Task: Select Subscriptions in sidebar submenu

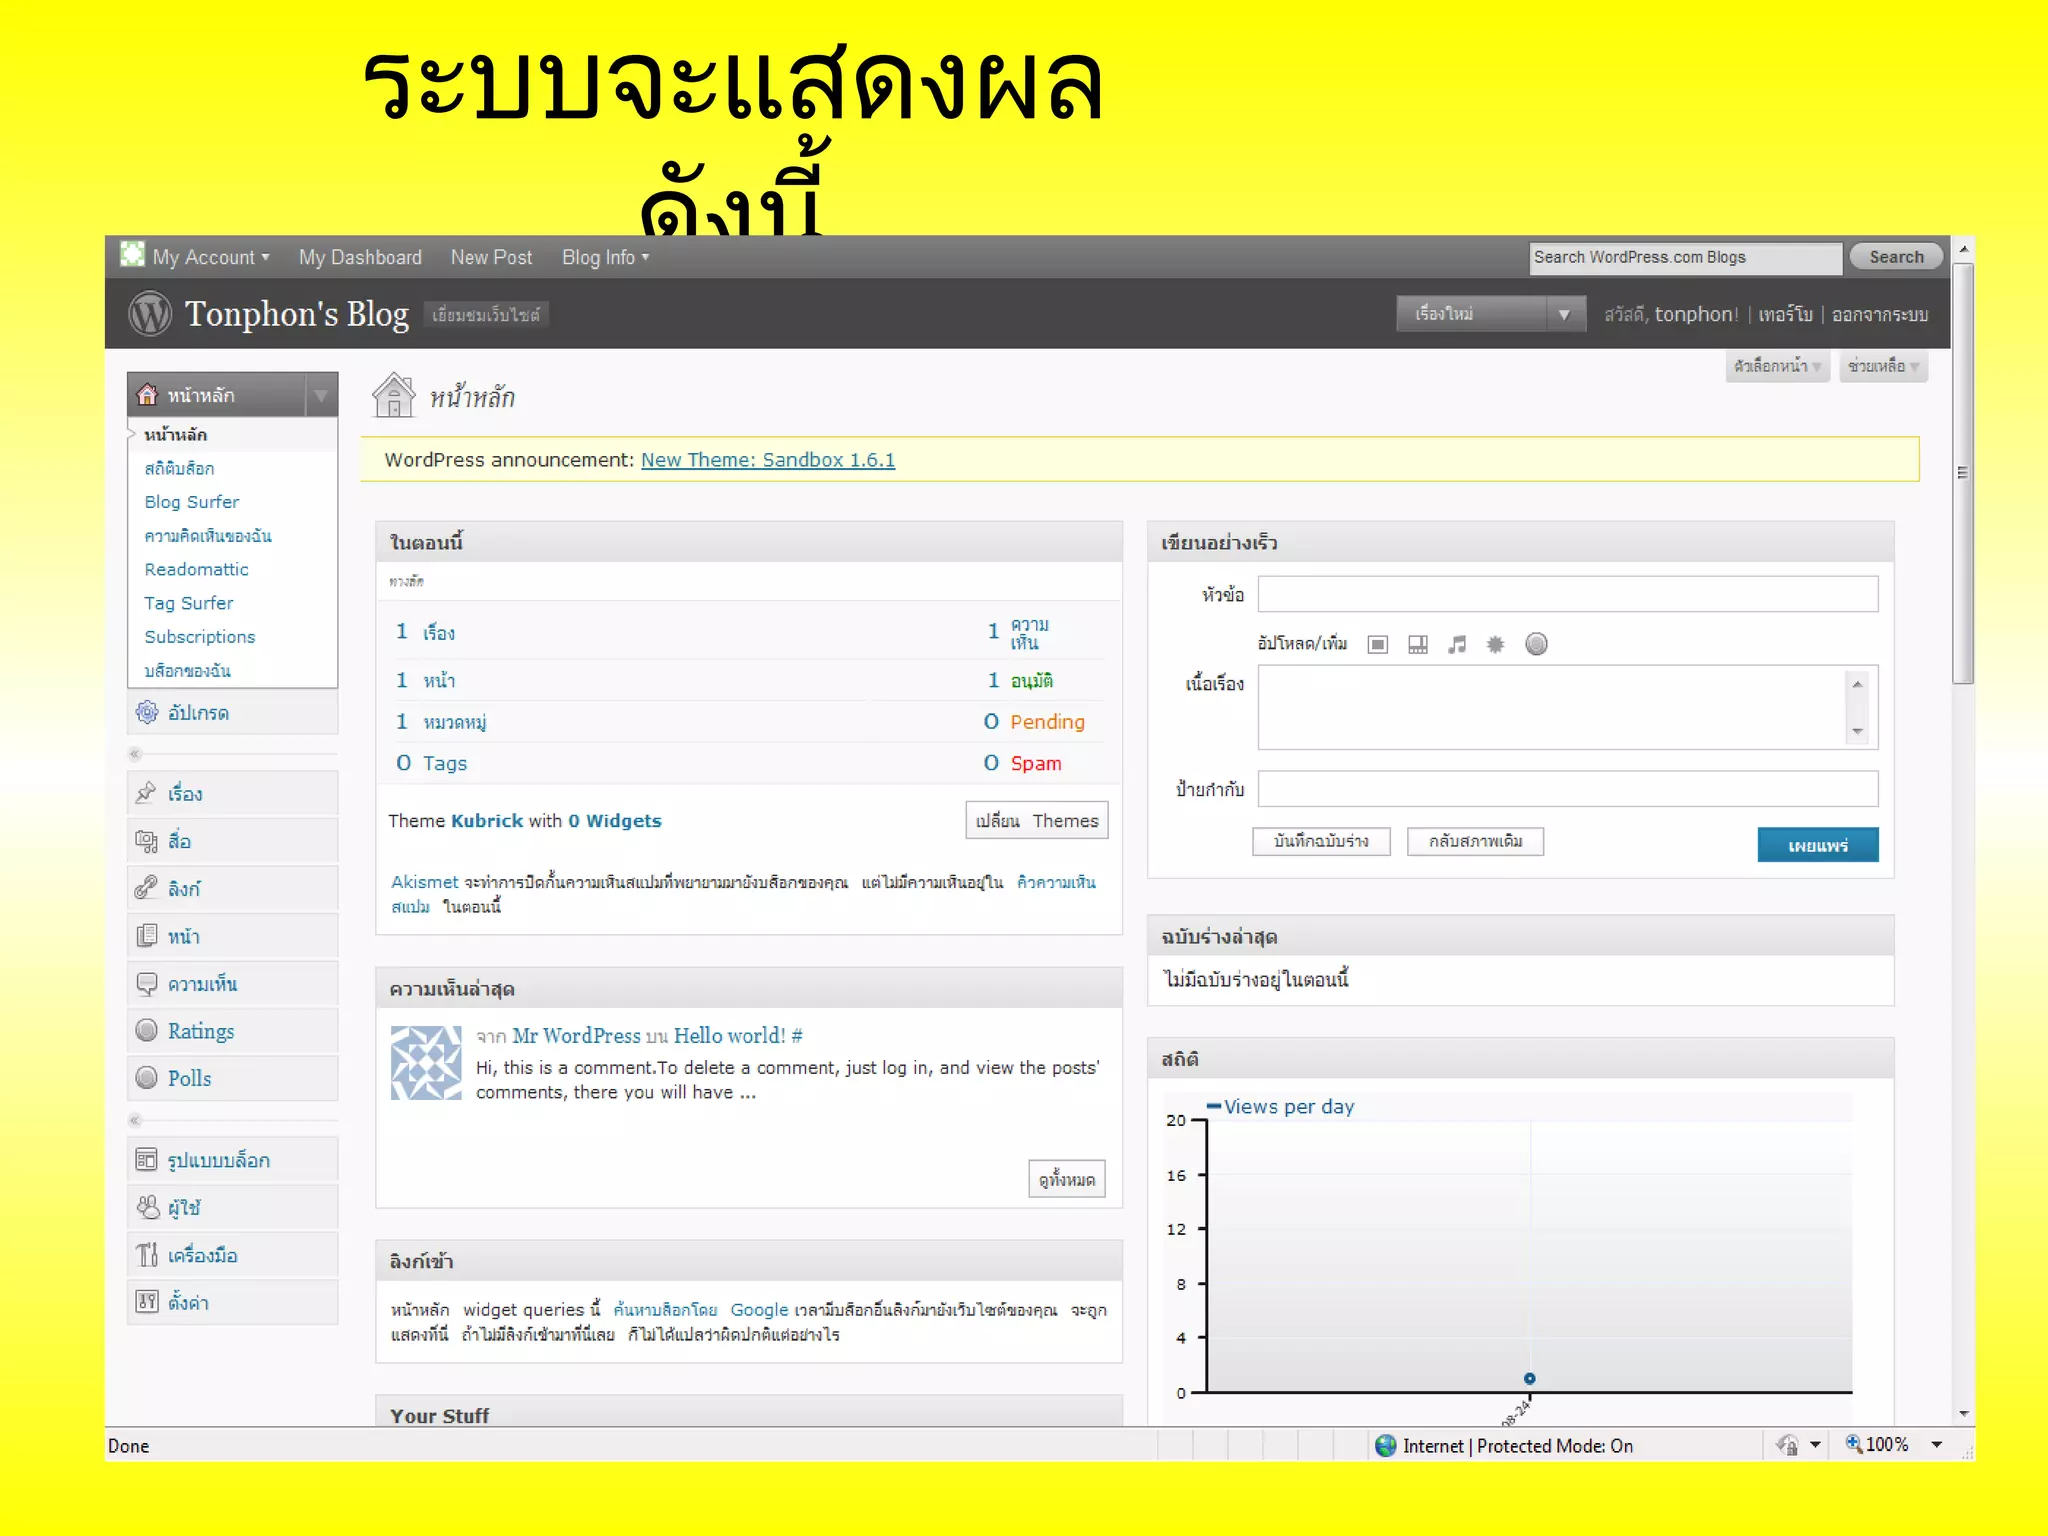Action: click(x=199, y=636)
